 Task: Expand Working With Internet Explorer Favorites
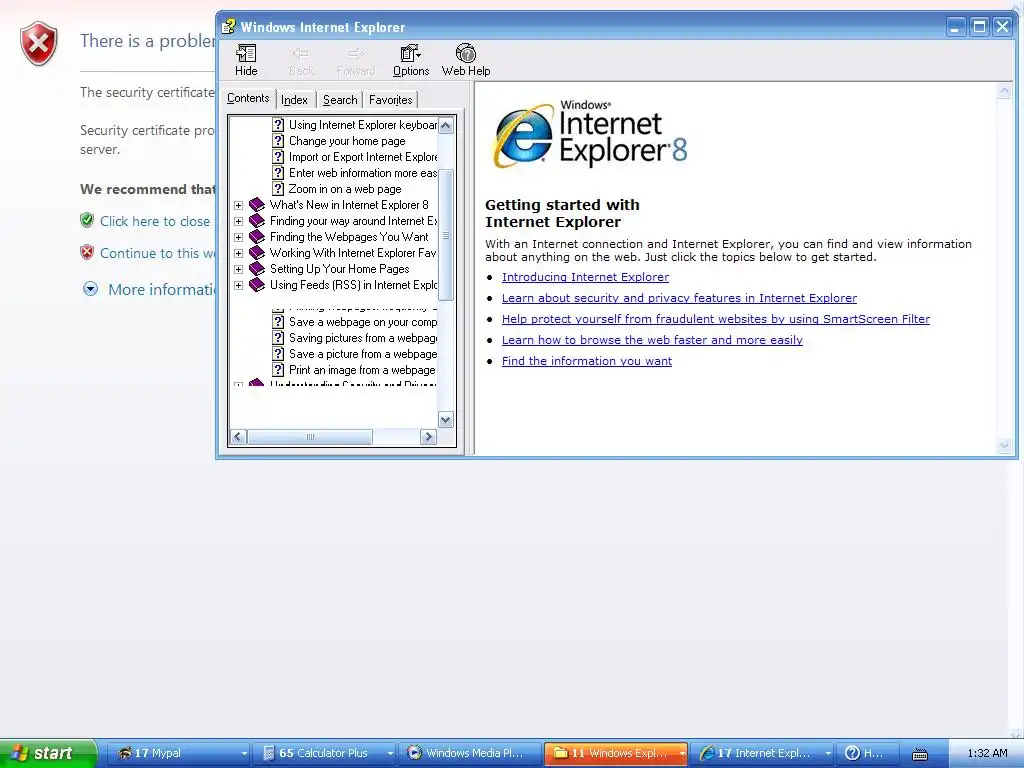point(238,253)
